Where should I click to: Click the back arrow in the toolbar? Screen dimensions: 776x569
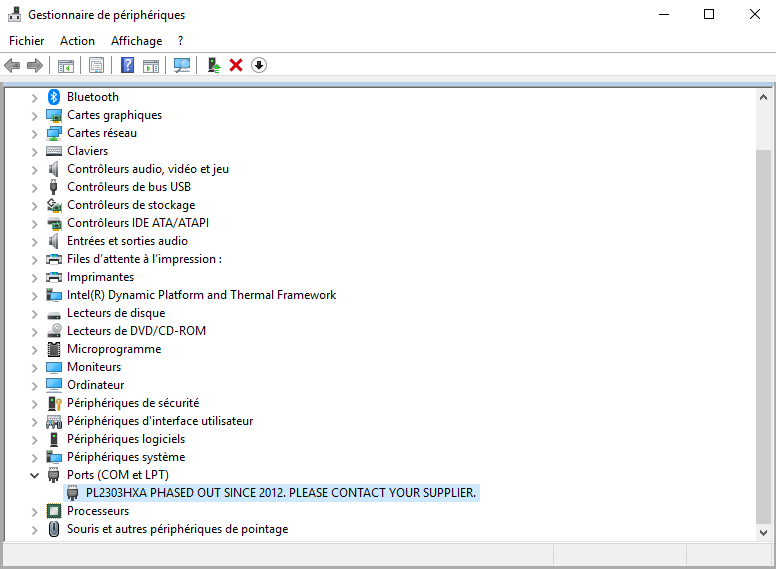pyautogui.click(x=12, y=65)
